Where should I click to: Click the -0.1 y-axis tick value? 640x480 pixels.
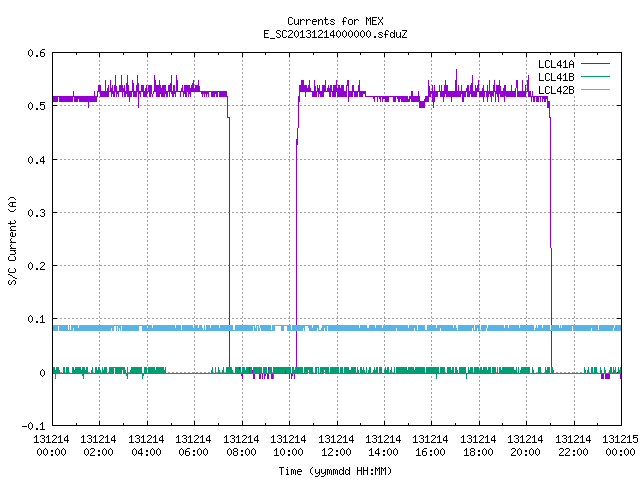tap(33, 426)
